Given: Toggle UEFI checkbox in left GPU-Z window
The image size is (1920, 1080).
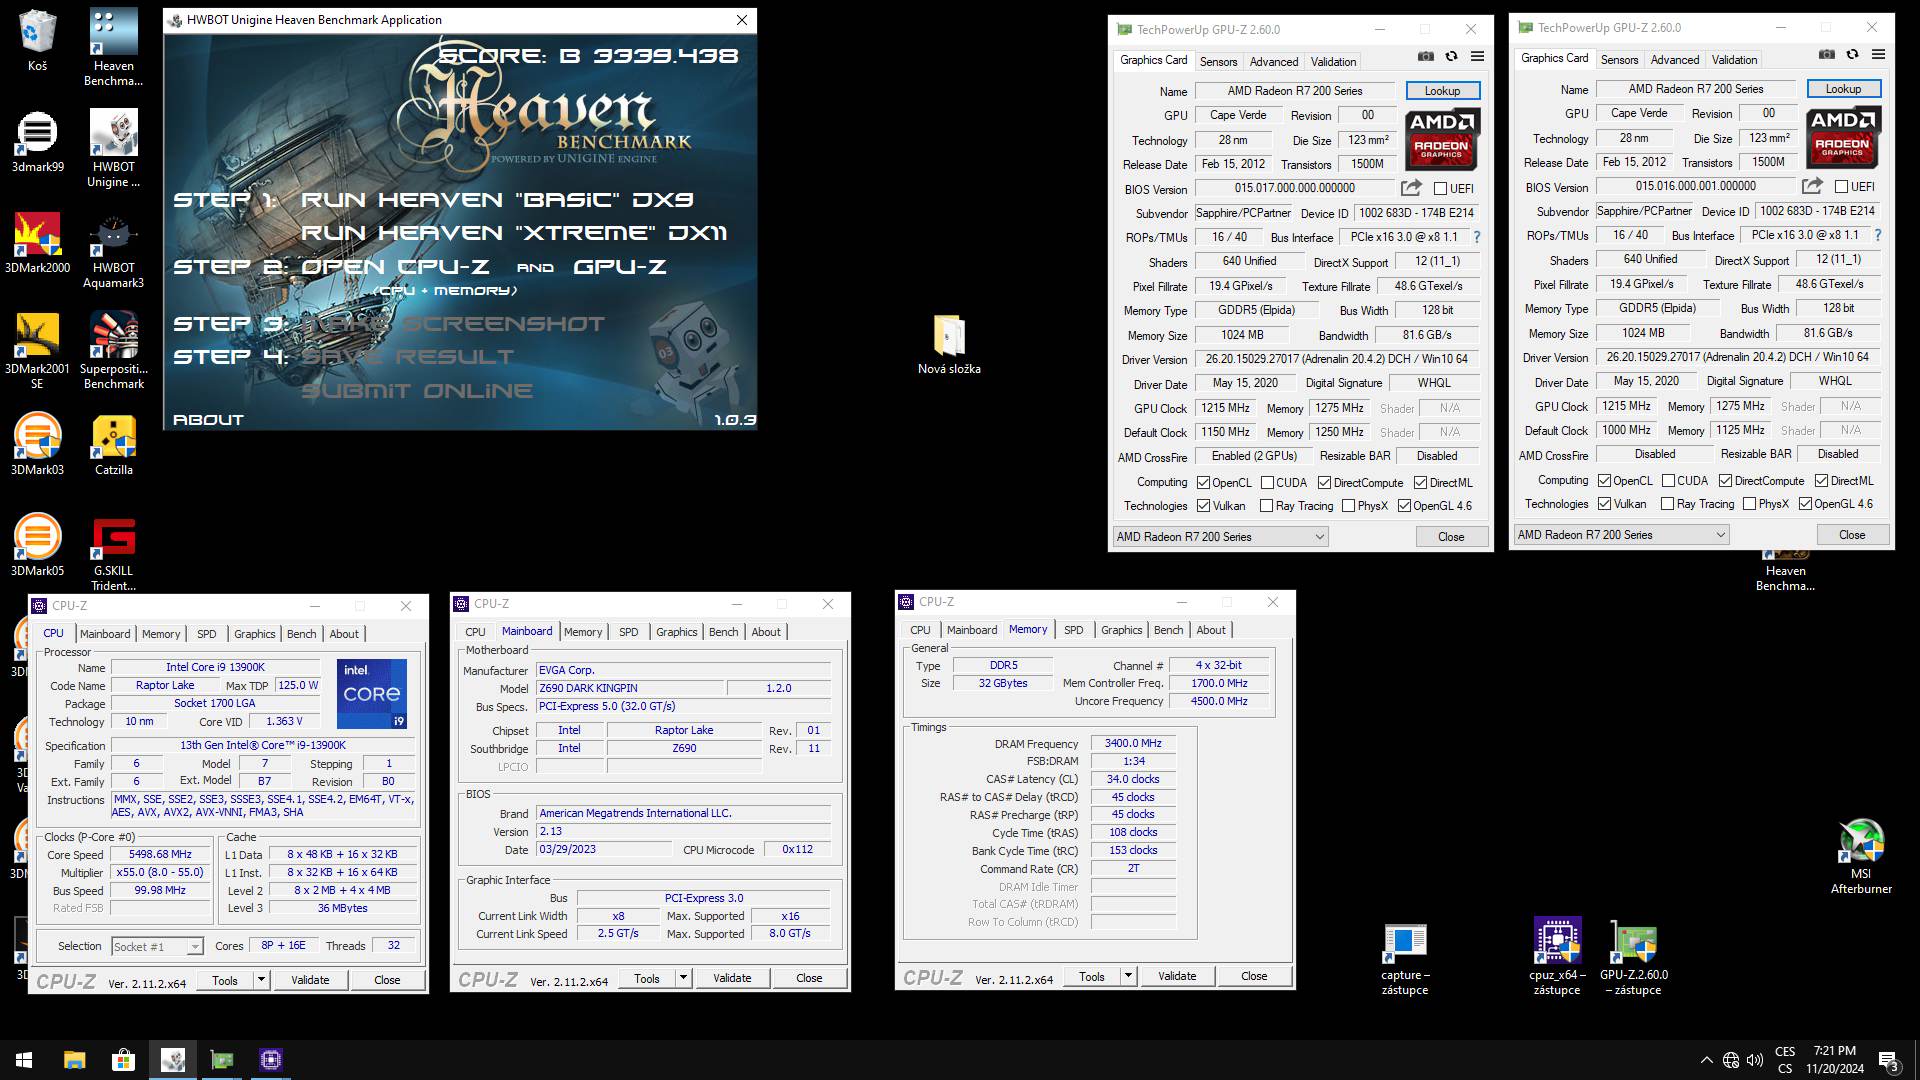Looking at the screenshot, I should click(x=1440, y=189).
